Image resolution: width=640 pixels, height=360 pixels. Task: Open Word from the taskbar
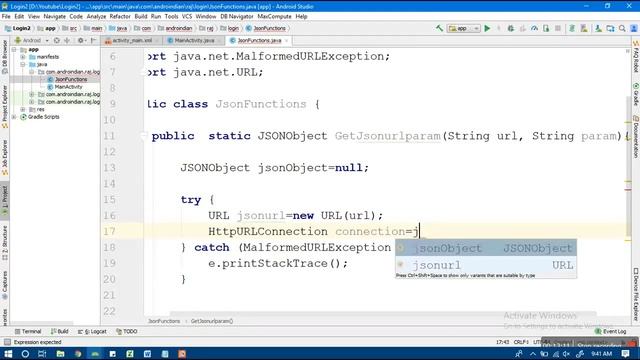coord(147,354)
